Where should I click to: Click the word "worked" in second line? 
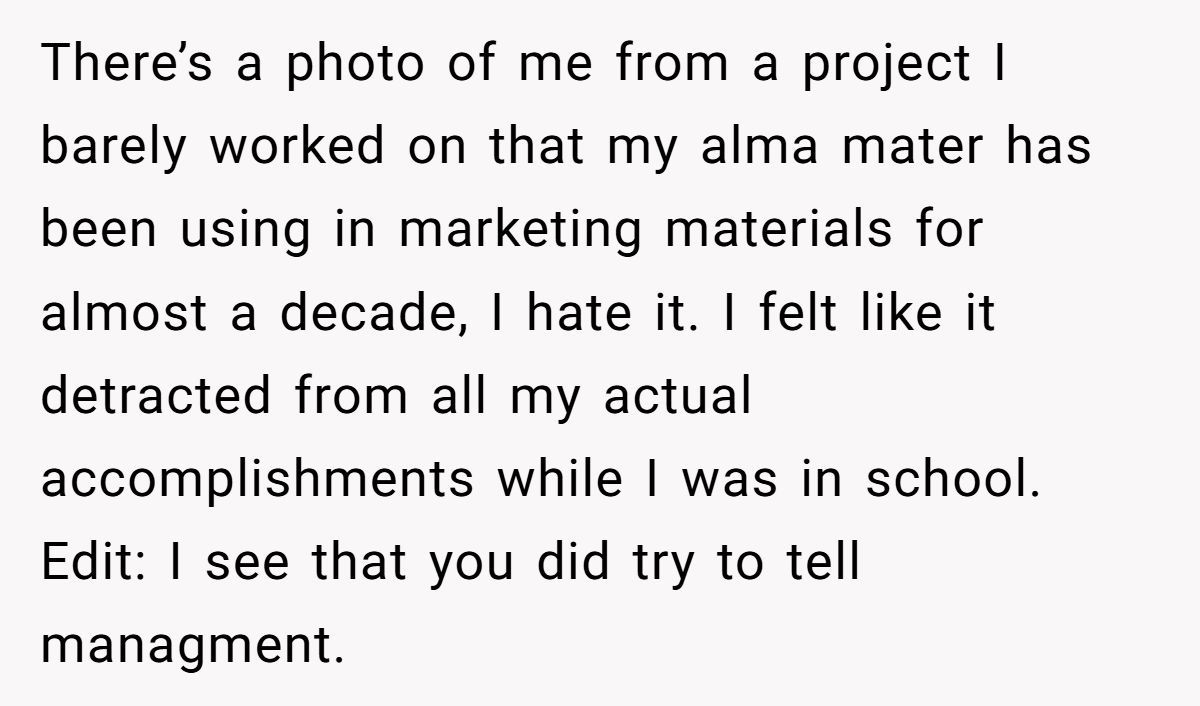click(x=297, y=147)
